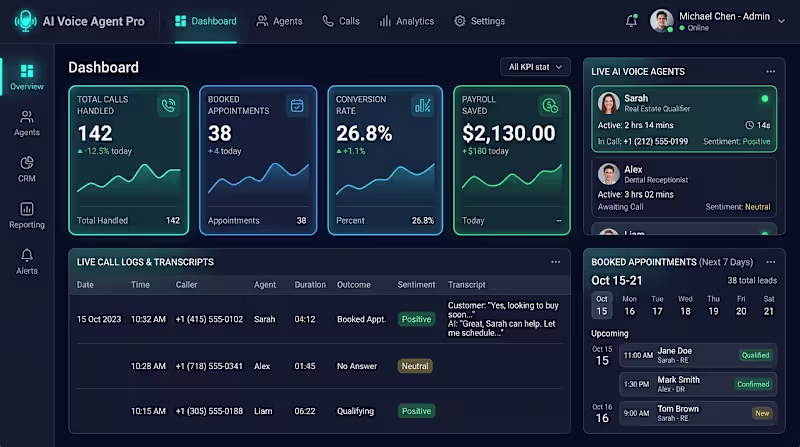Open Mark Smith 1:30 PM appointment
This screenshot has height=447, width=800.
pos(698,384)
